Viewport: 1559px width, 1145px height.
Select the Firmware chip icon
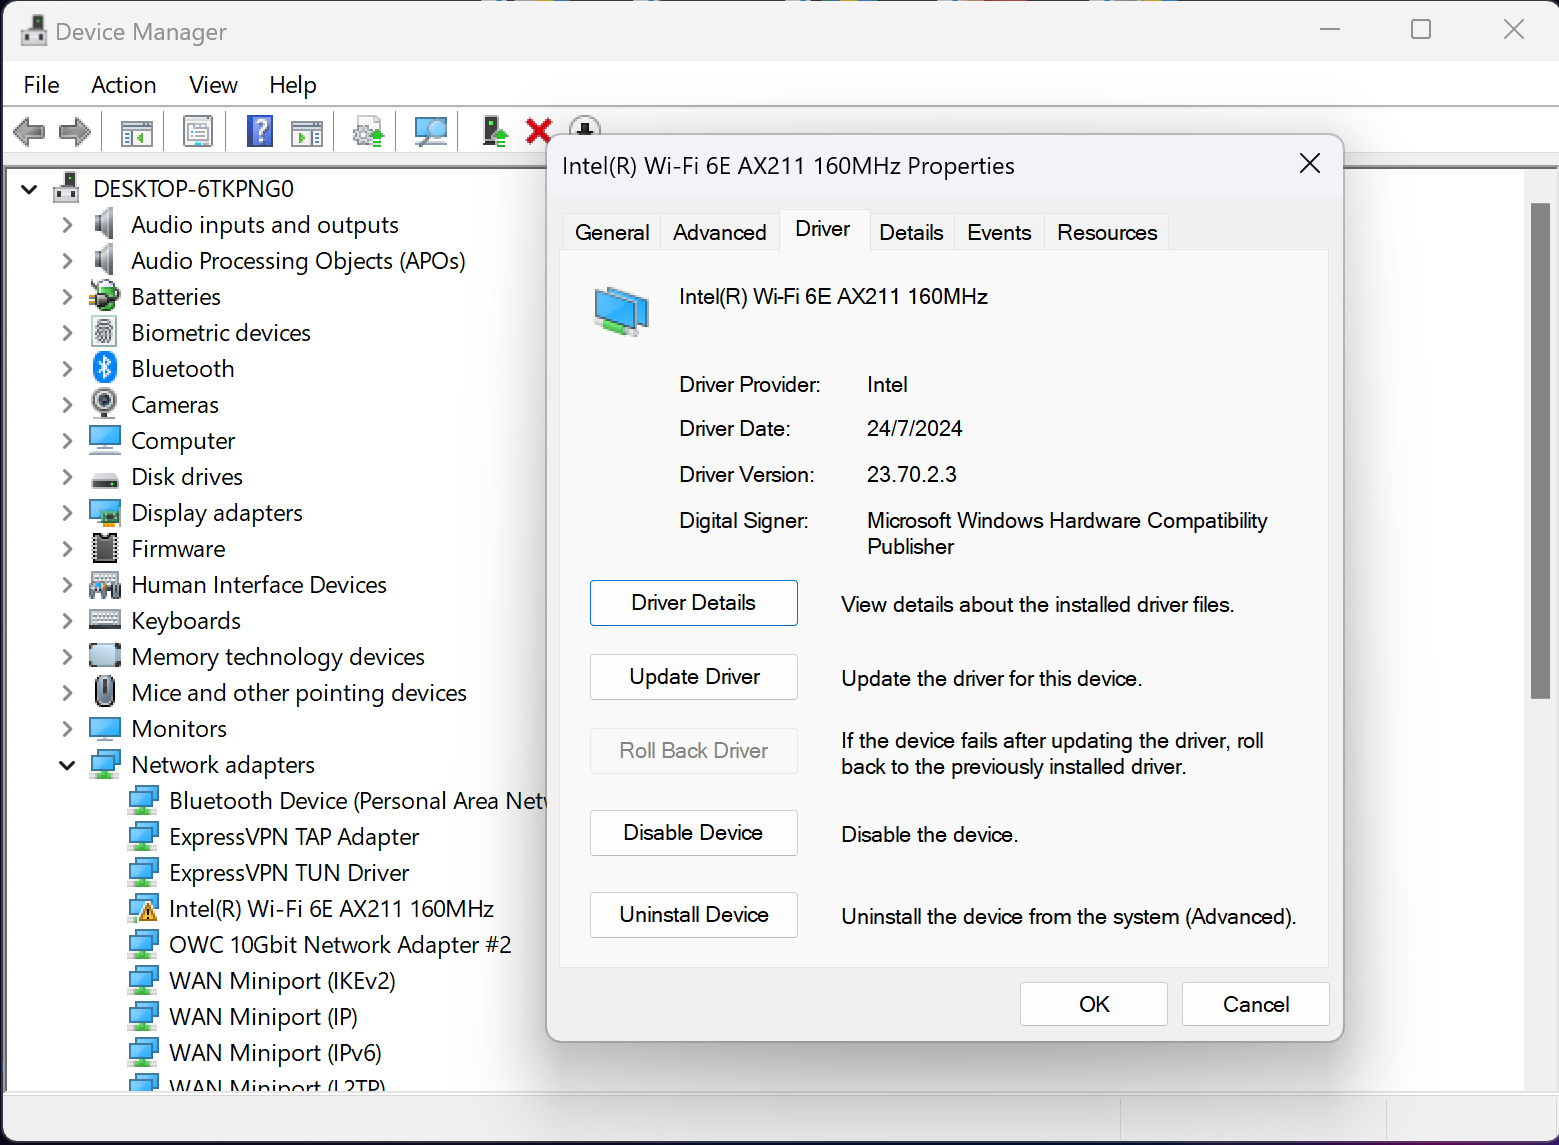tap(104, 548)
